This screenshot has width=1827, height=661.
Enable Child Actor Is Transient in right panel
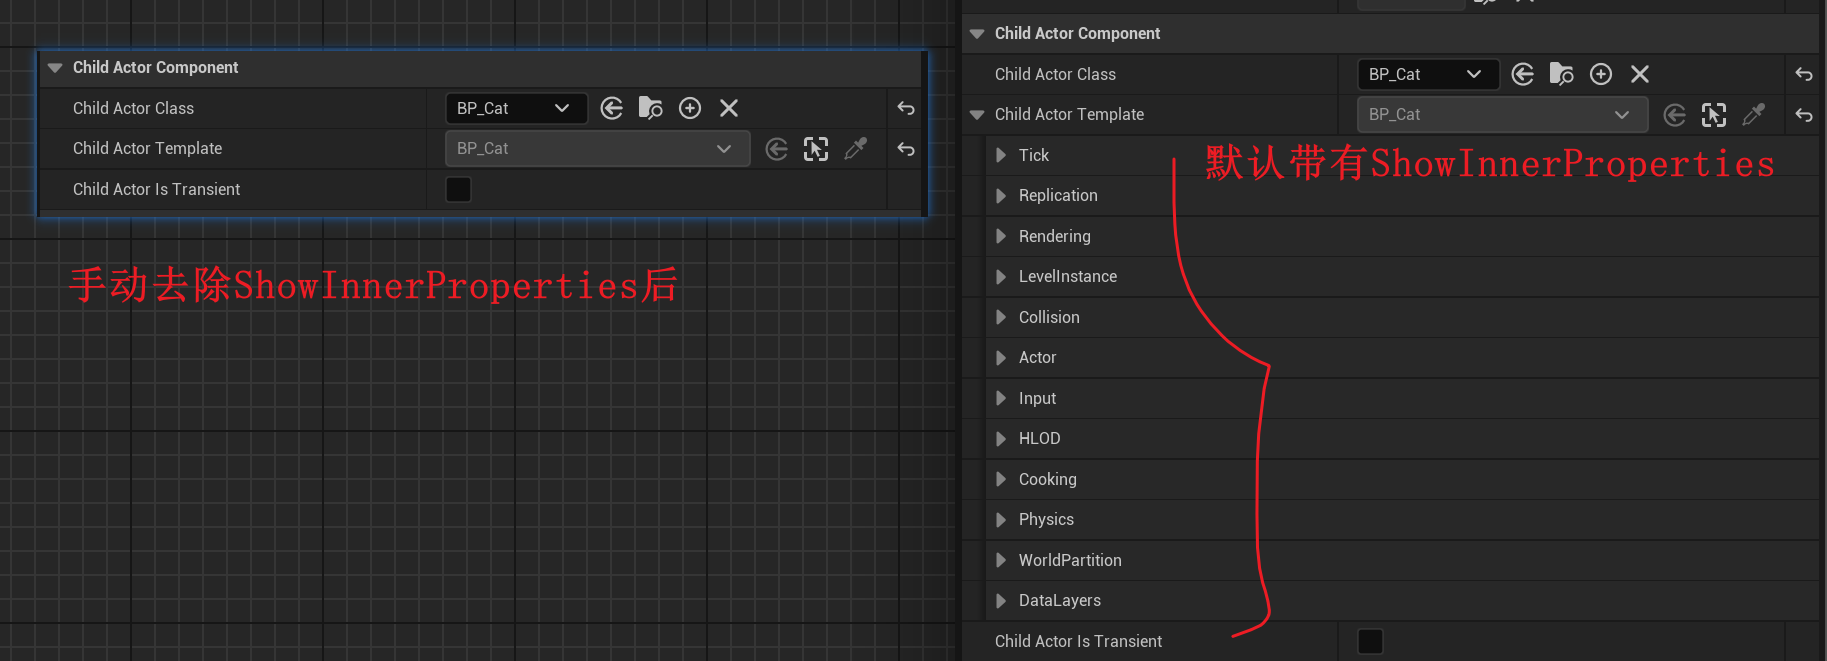pyautogui.click(x=1370, y=641)
